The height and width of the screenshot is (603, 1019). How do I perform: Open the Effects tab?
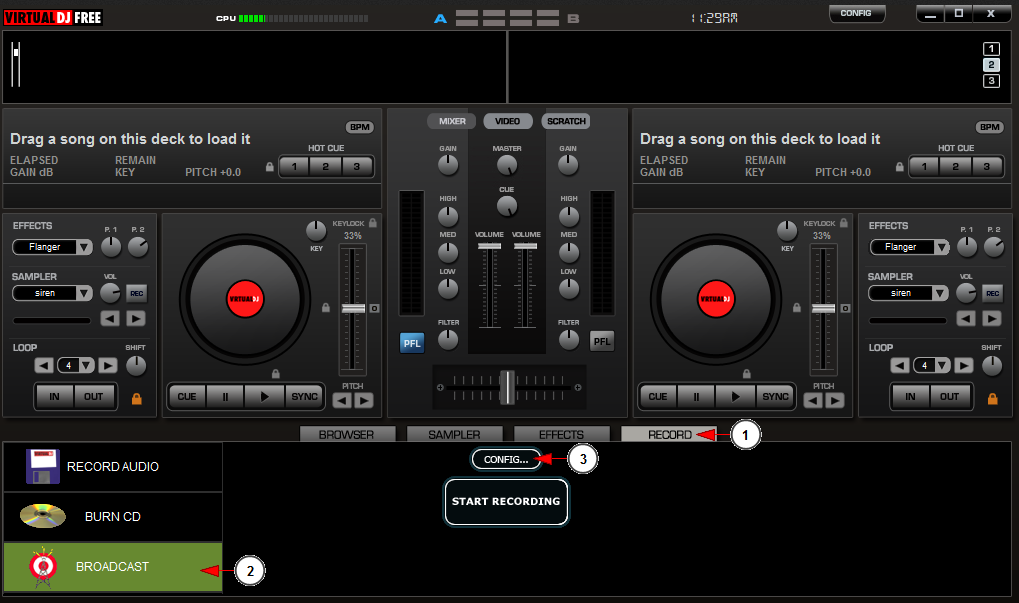click(x=561, y=434)
